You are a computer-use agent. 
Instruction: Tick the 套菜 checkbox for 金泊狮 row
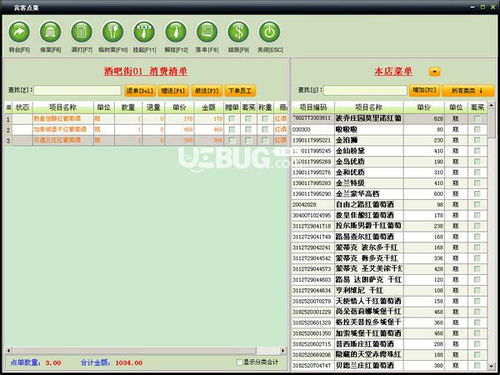coord(477,140)
